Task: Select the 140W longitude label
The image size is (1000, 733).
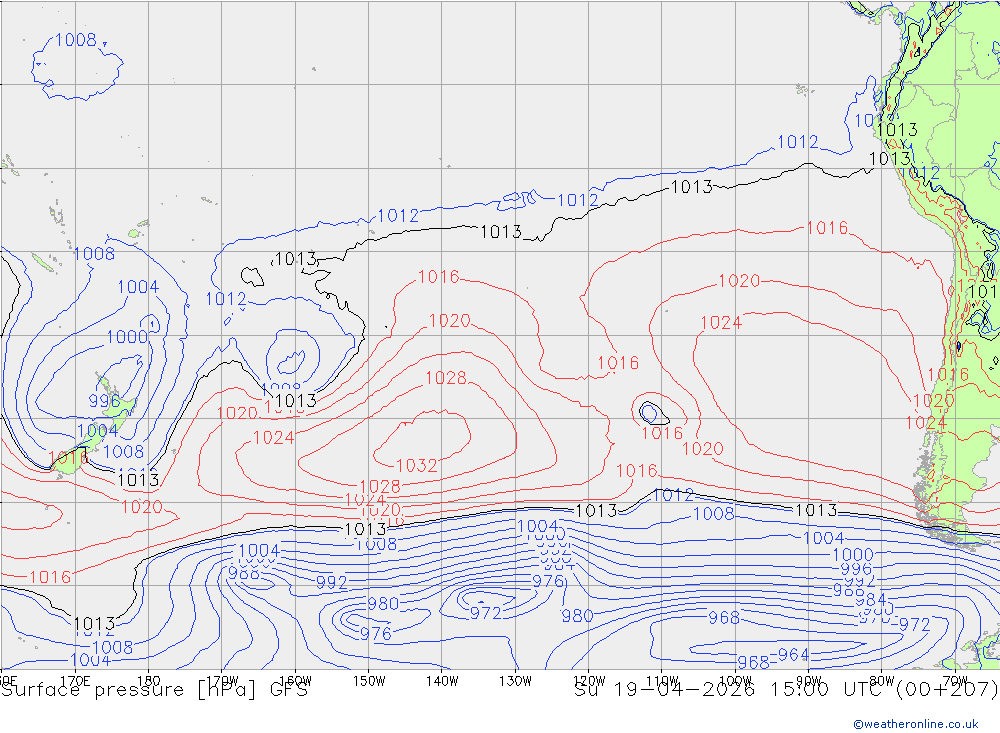Action: 442,681
